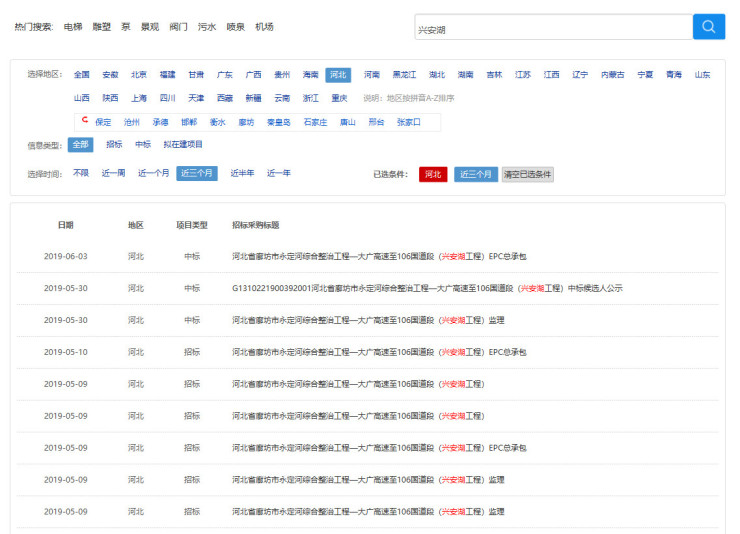Click 清空已选条件 button
This screenshot has height=534, width=740.
coord(527,174)
